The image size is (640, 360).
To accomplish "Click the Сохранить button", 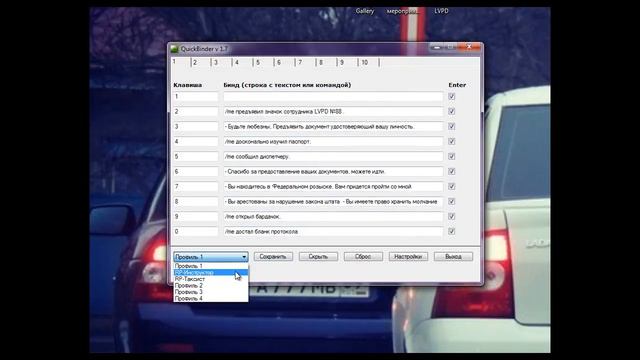I will pos(273,257).
